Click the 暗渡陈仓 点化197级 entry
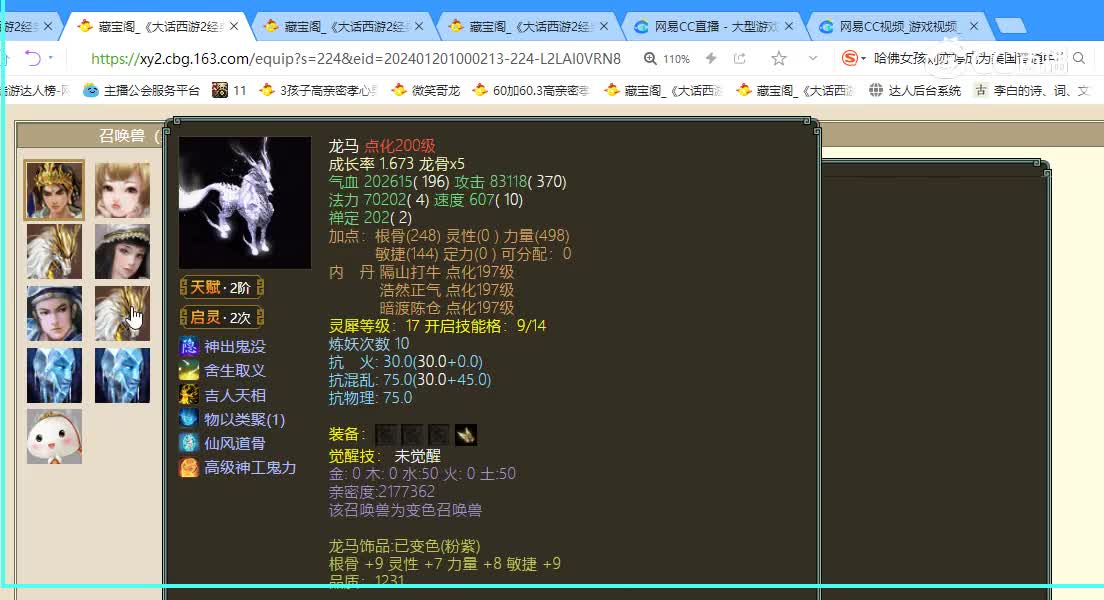The height and width of the screenshot is (600, 1104). [x=446, y=308]
